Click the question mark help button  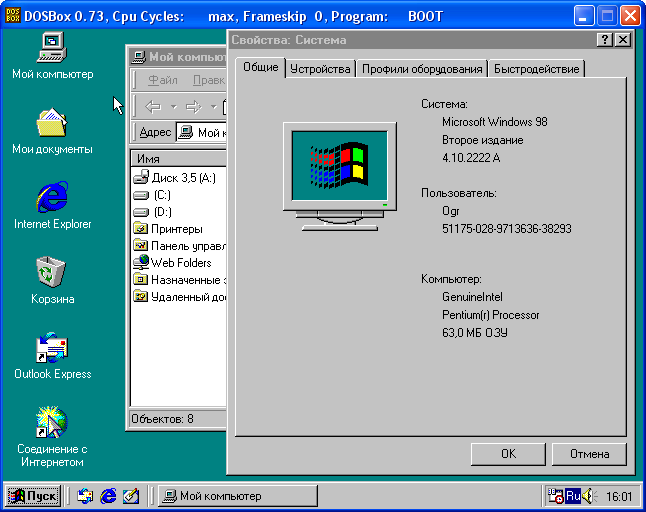tap(604, 40)
